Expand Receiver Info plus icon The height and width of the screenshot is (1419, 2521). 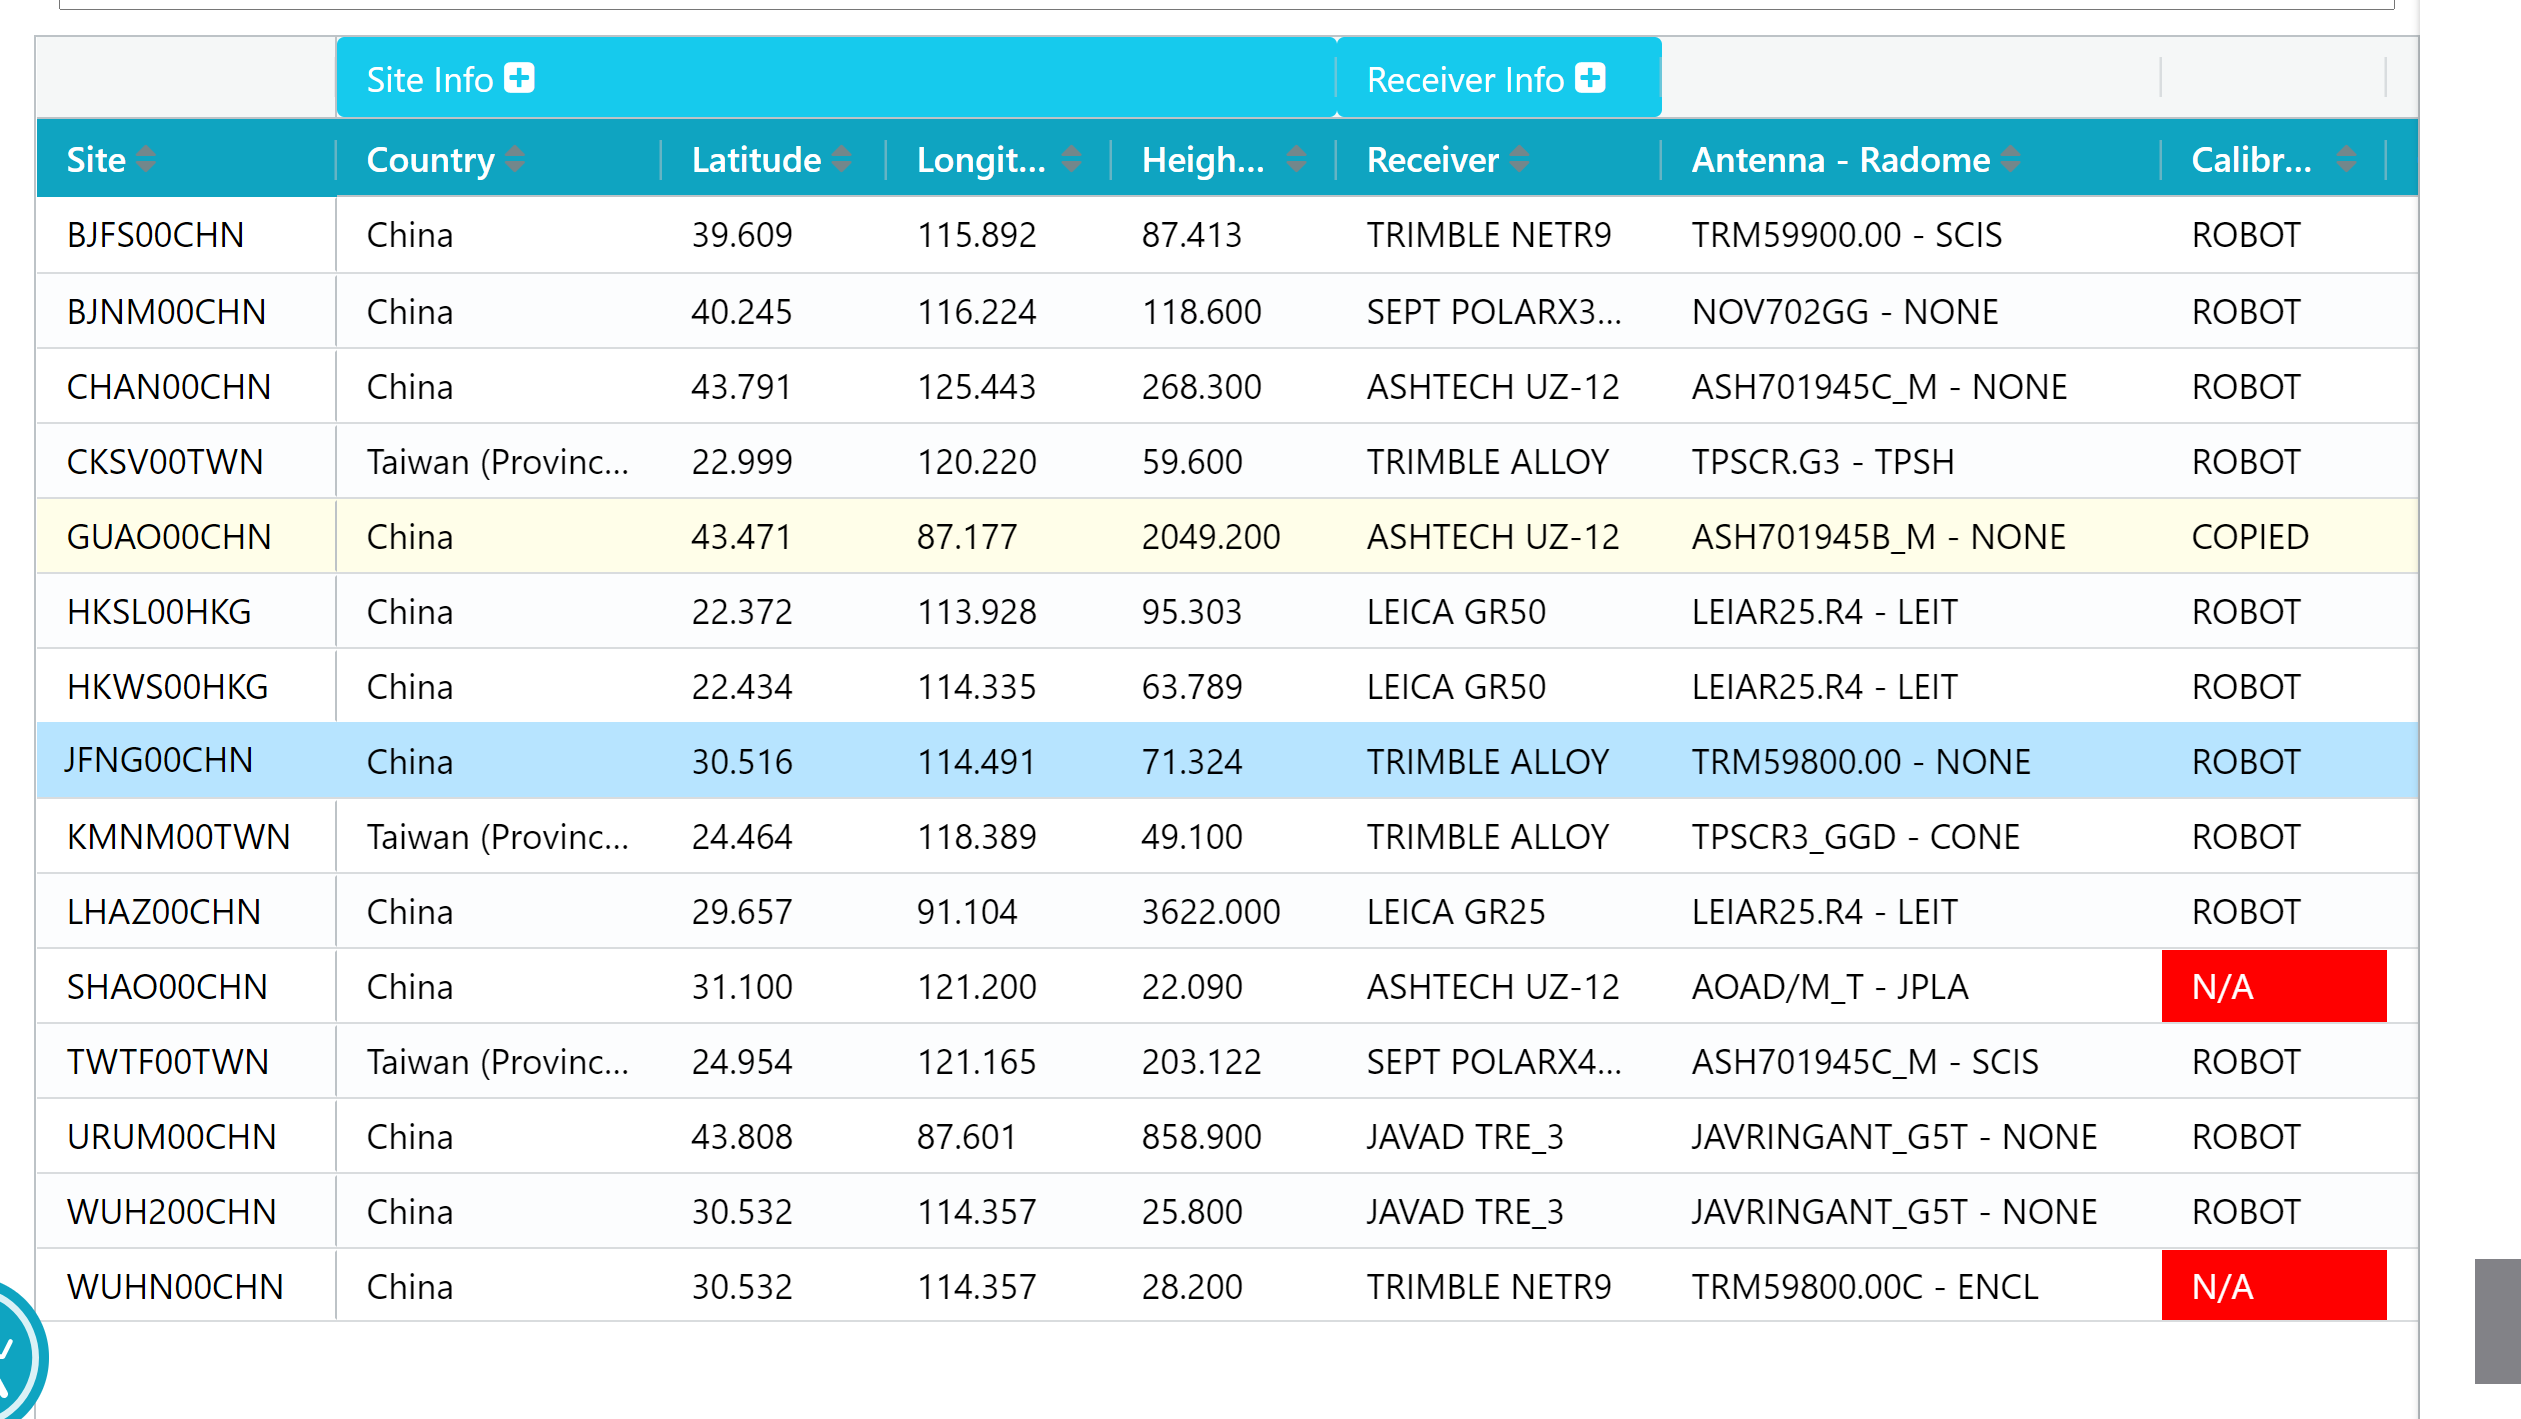[1589, 78]
